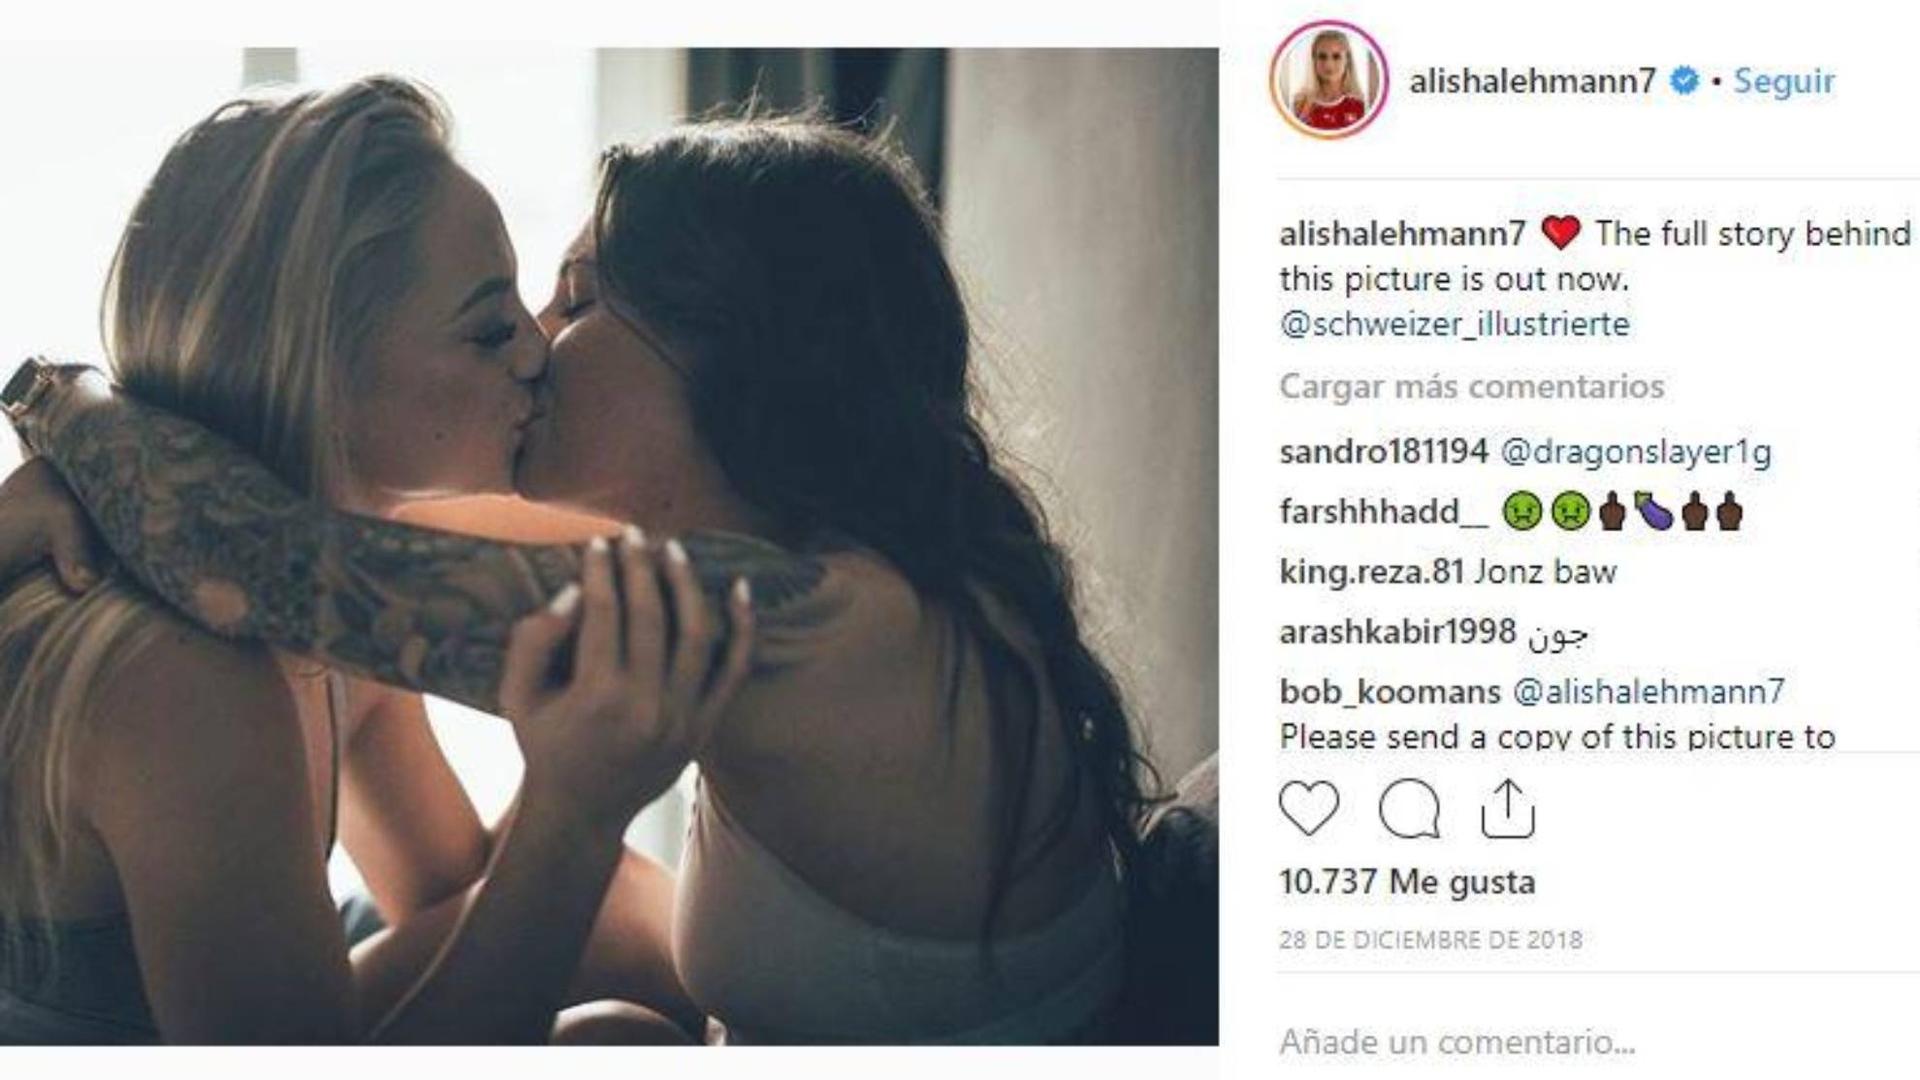The height and width of the screenshot is (1080, 1920).
Task: Open commenter sandro181194's profile
Action: 1383,451
